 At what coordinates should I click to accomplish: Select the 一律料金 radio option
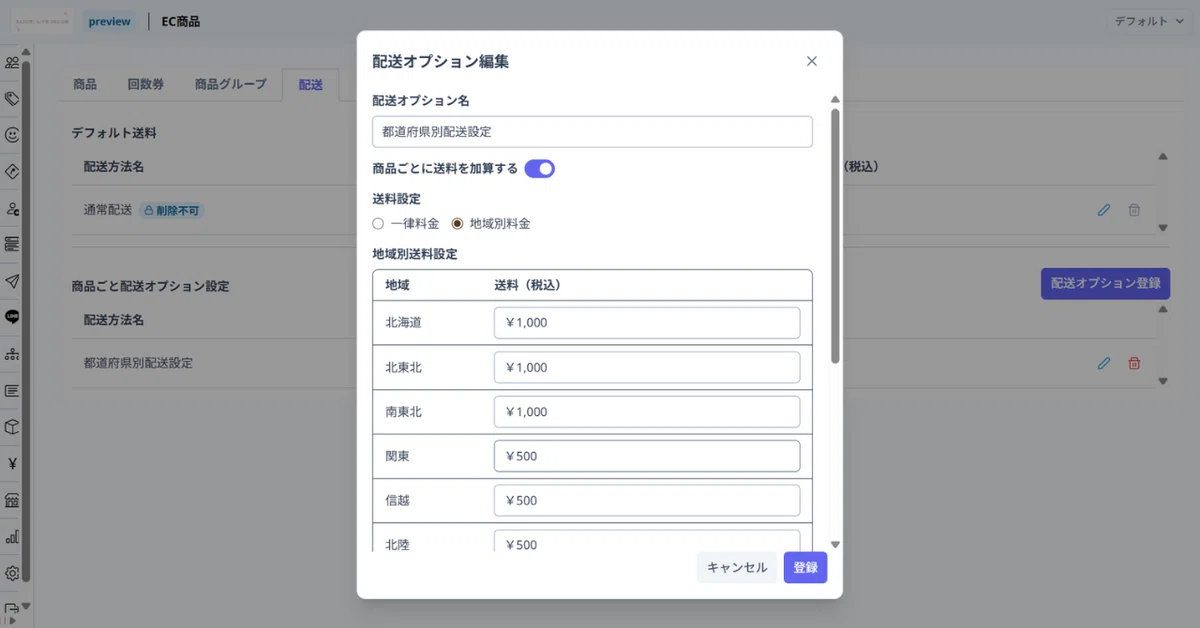pos(378,223)
